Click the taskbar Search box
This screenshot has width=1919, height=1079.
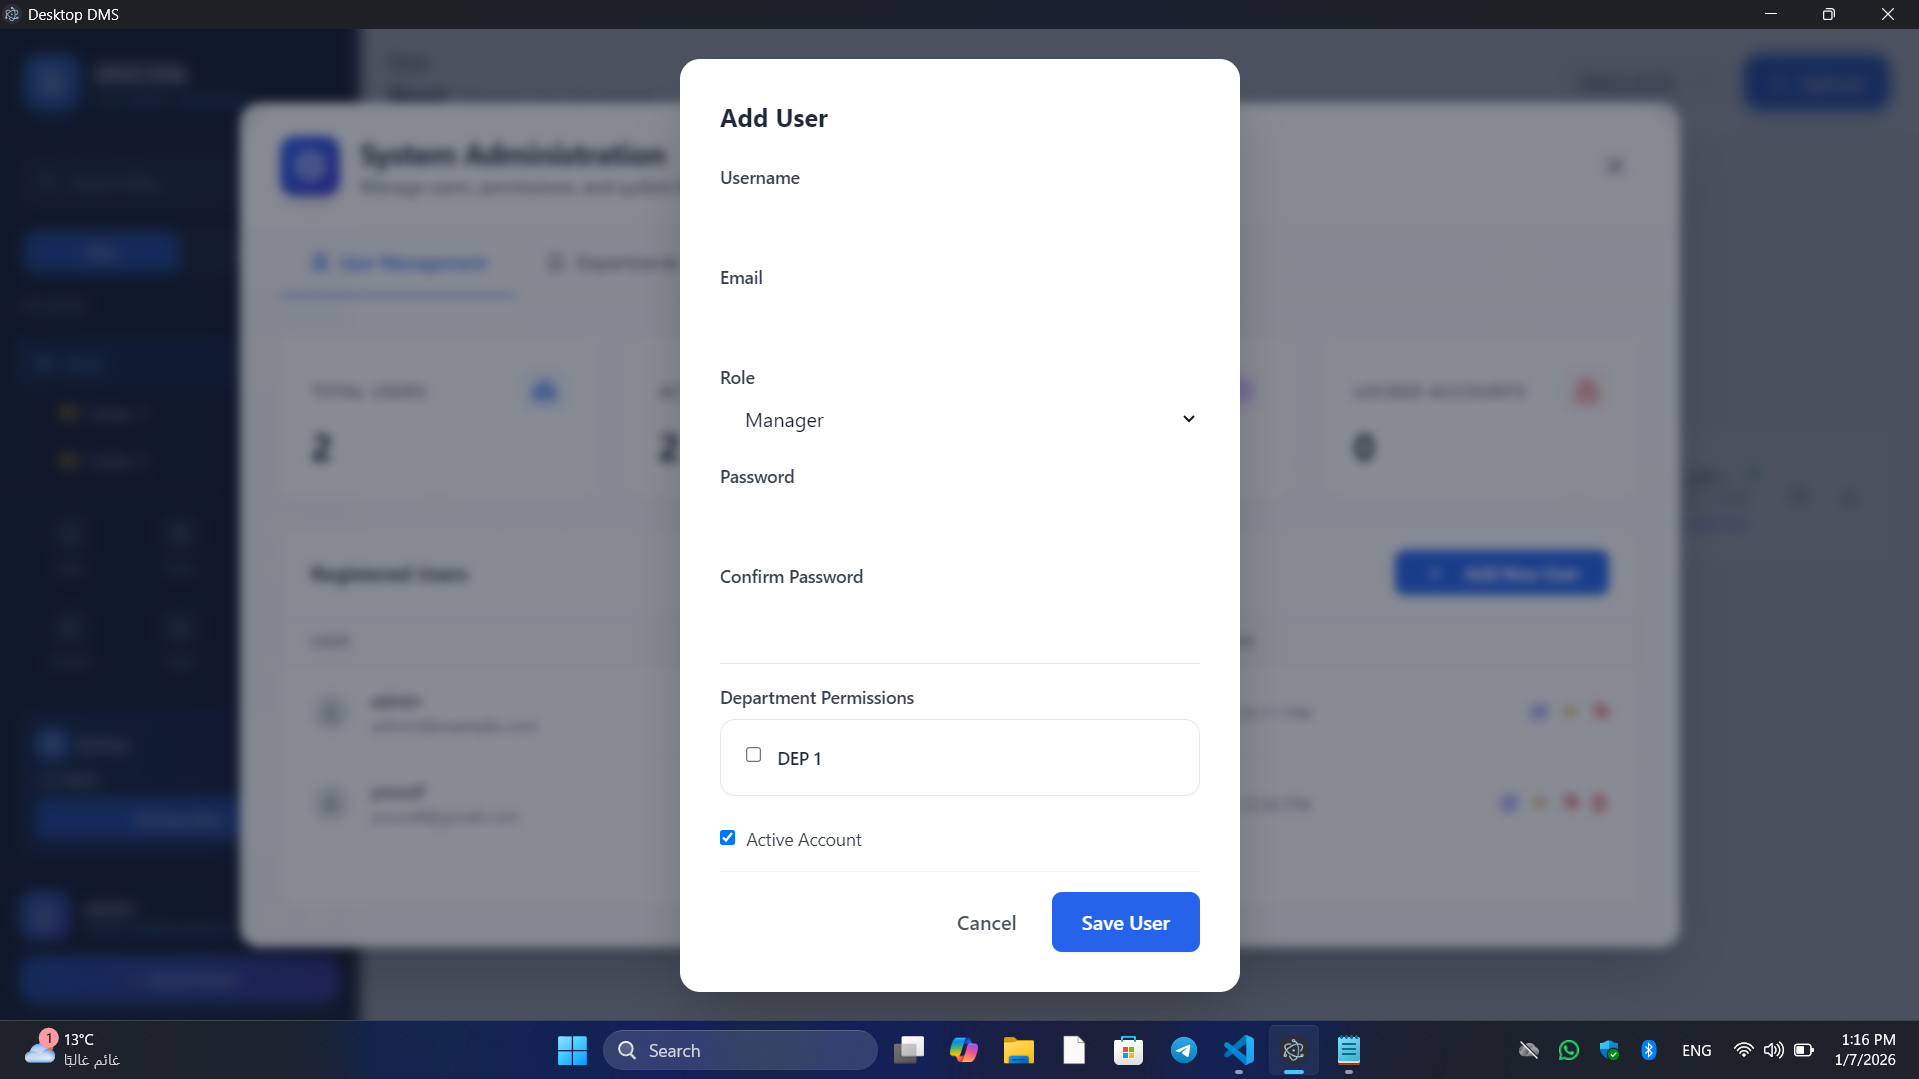(740, 1050)
